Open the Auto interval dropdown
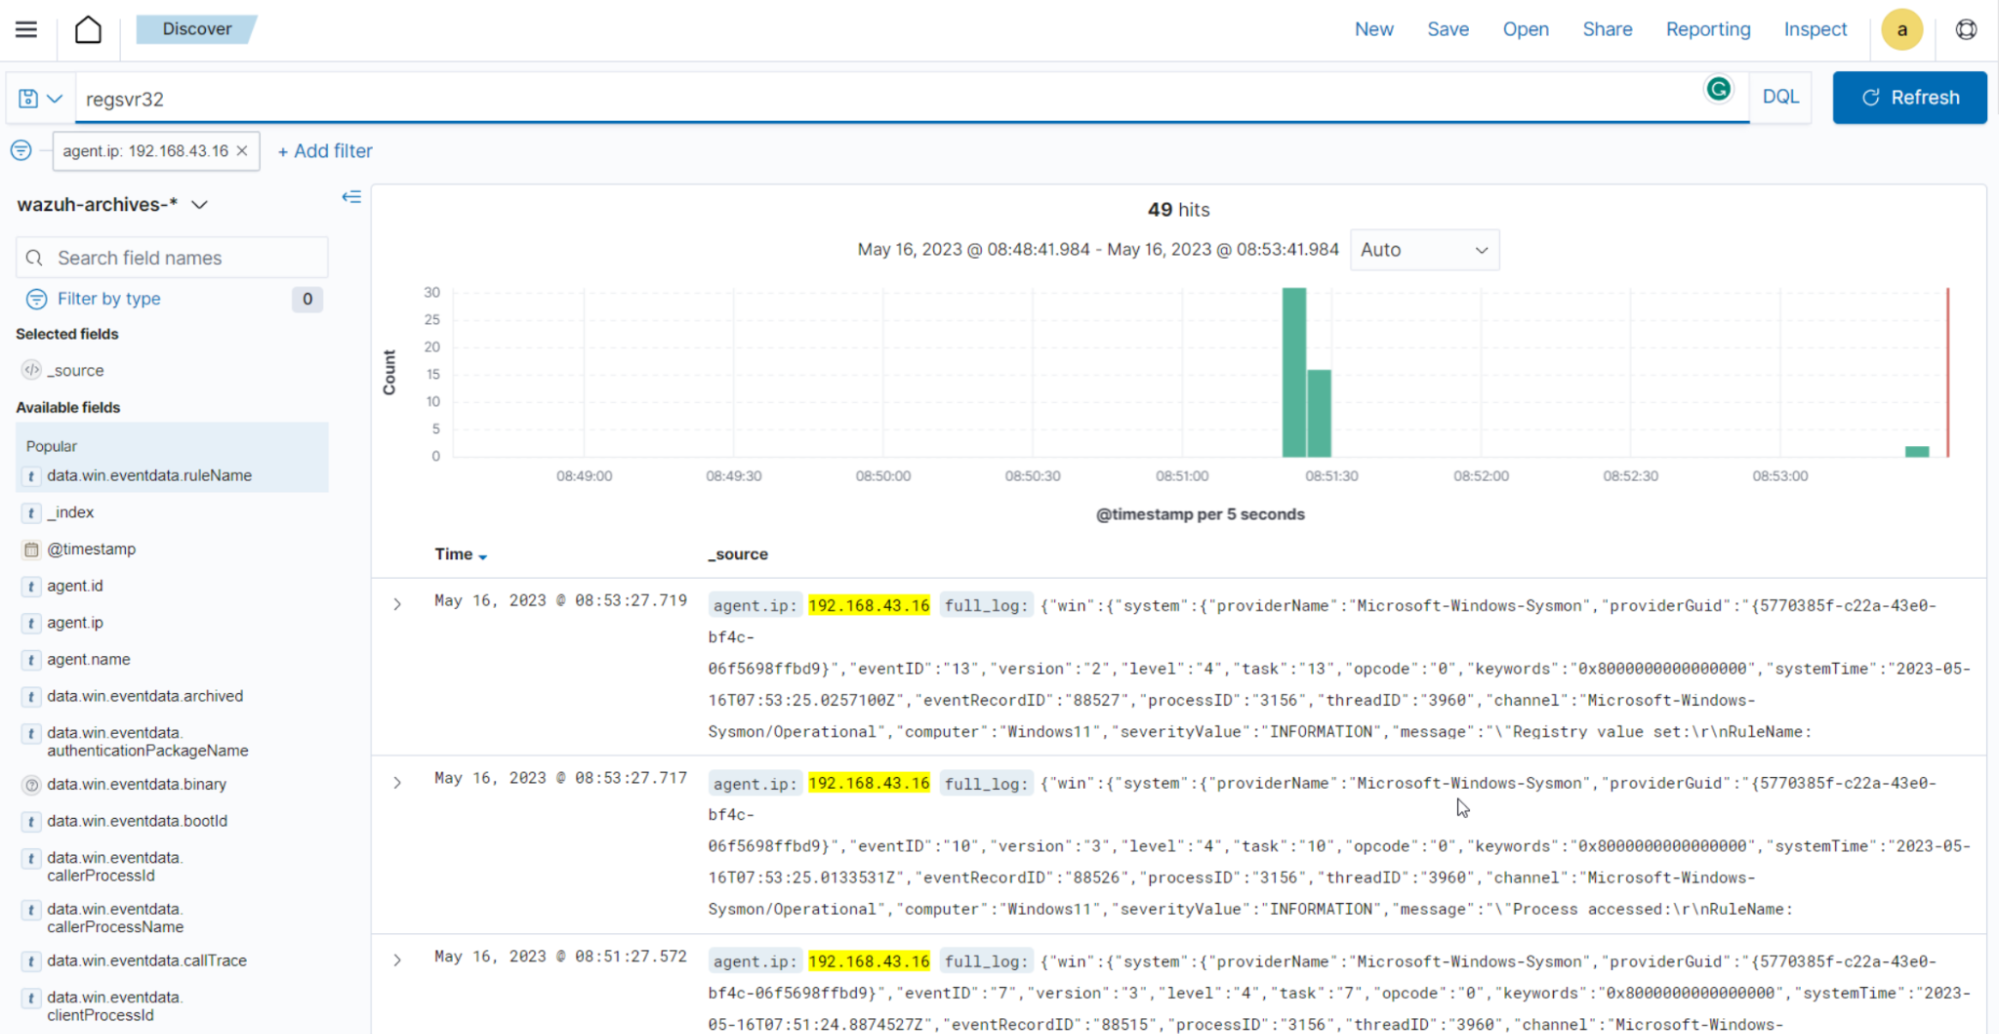This screenshot has height=1034, width=1999. [x=1423, y=250]
